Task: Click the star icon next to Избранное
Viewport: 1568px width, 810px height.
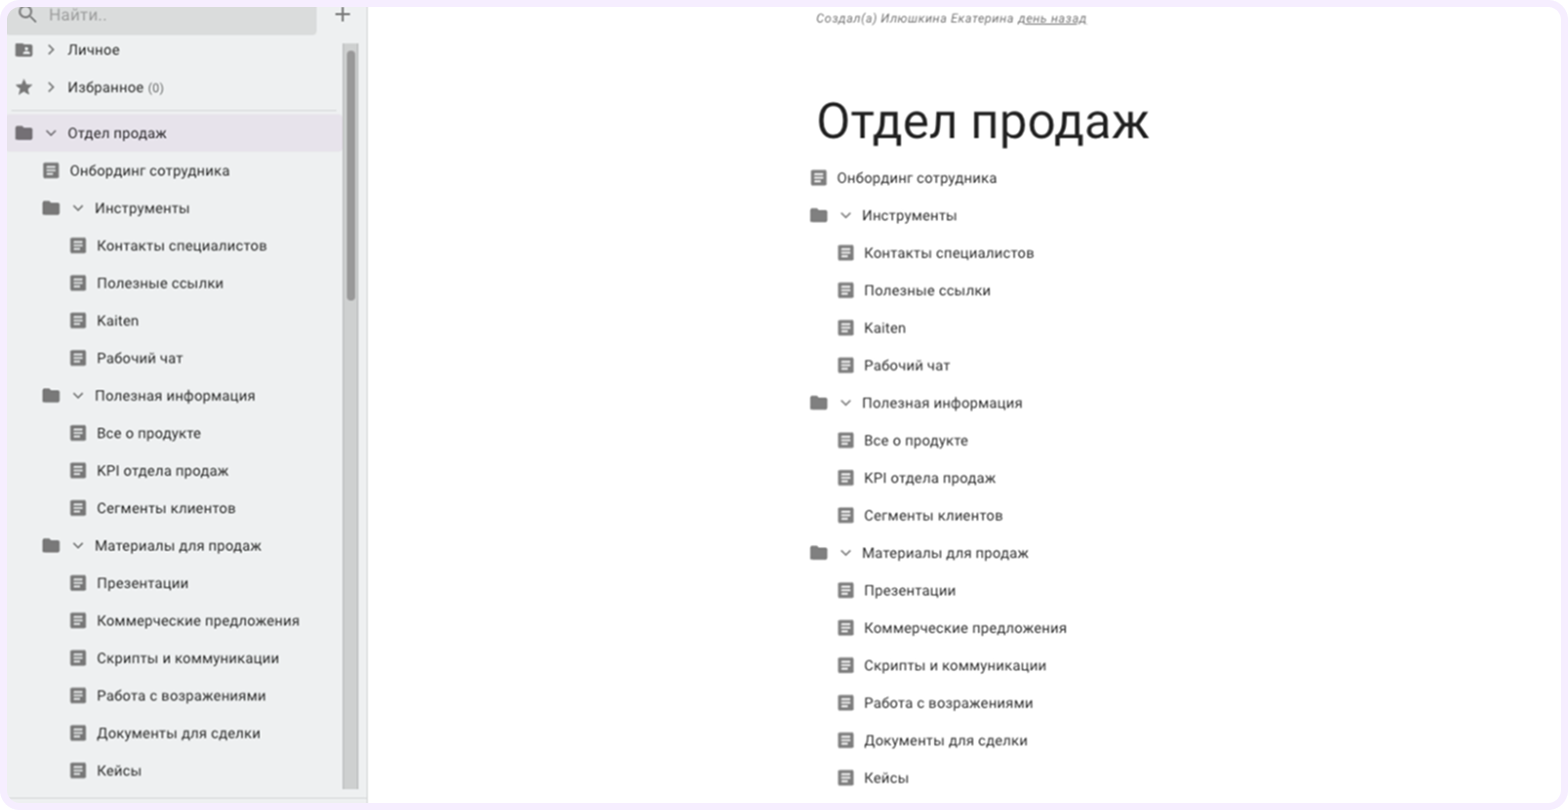Action: pyautogui.click(x=24, y=88)
